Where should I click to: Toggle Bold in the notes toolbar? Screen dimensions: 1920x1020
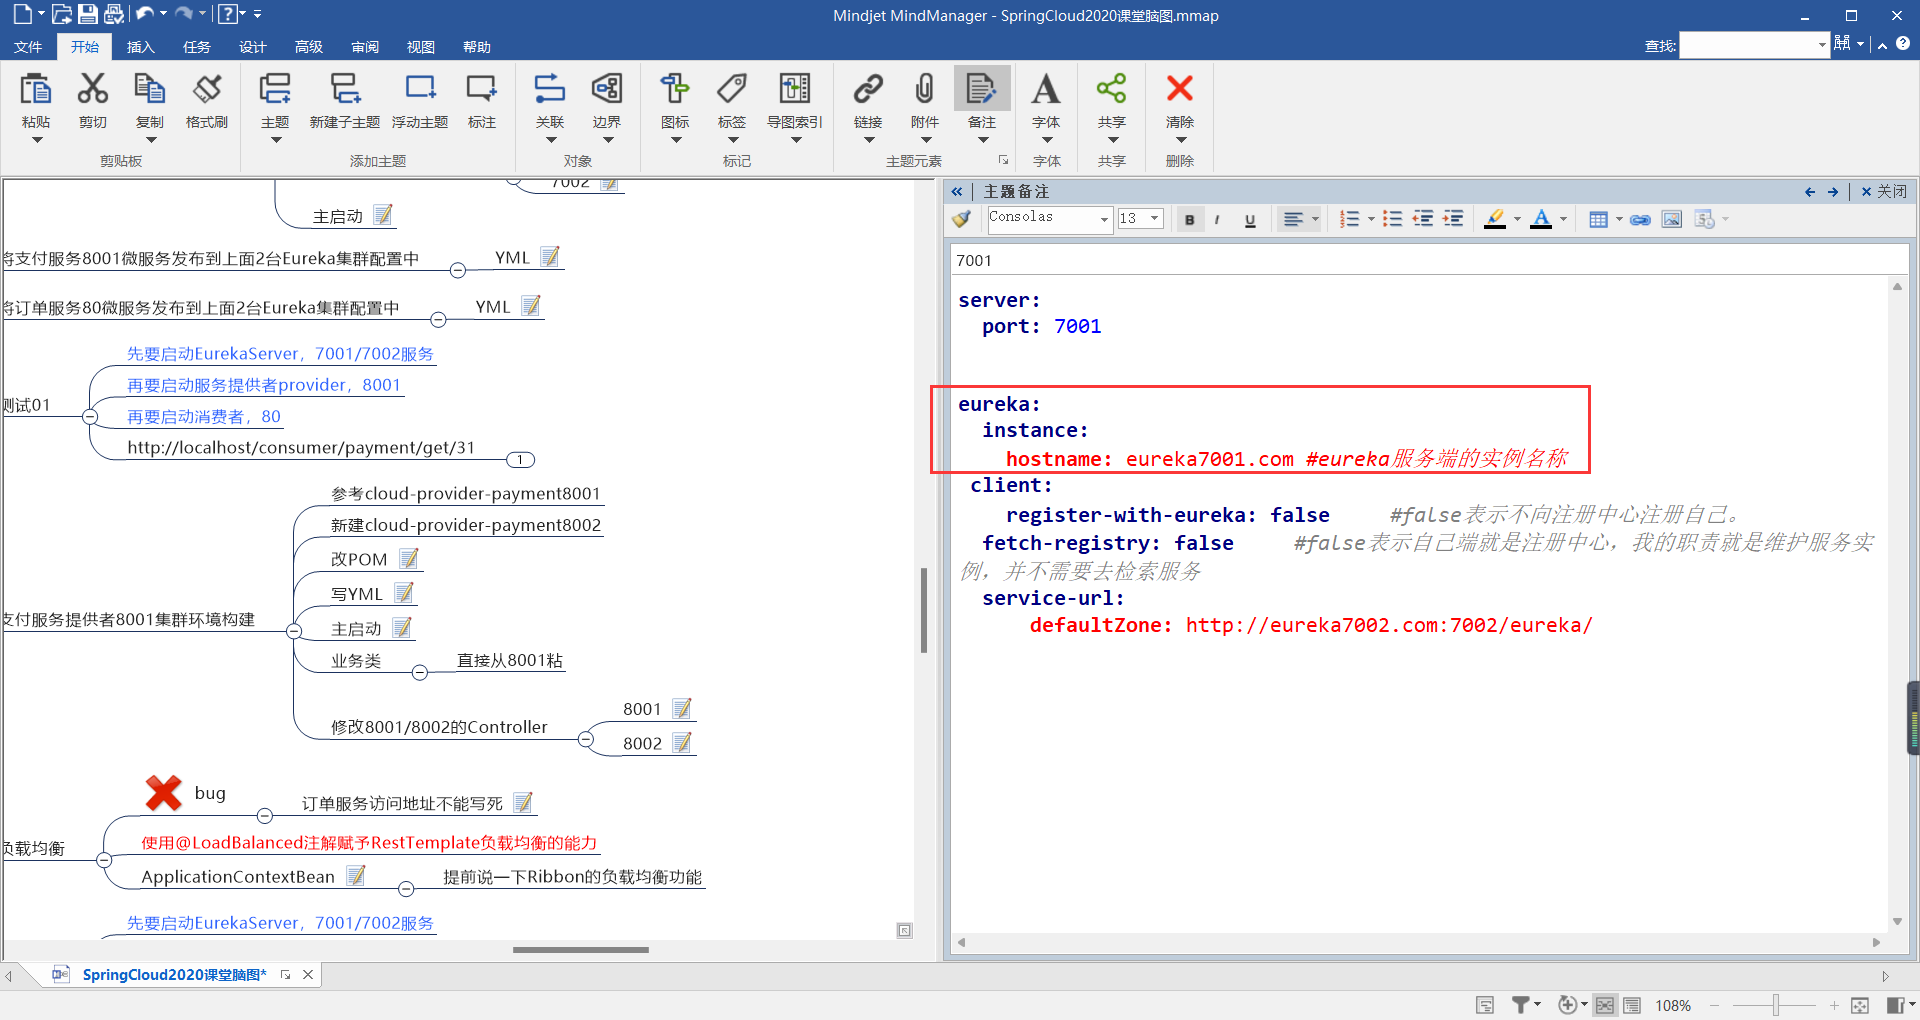tap(1190, 220)
